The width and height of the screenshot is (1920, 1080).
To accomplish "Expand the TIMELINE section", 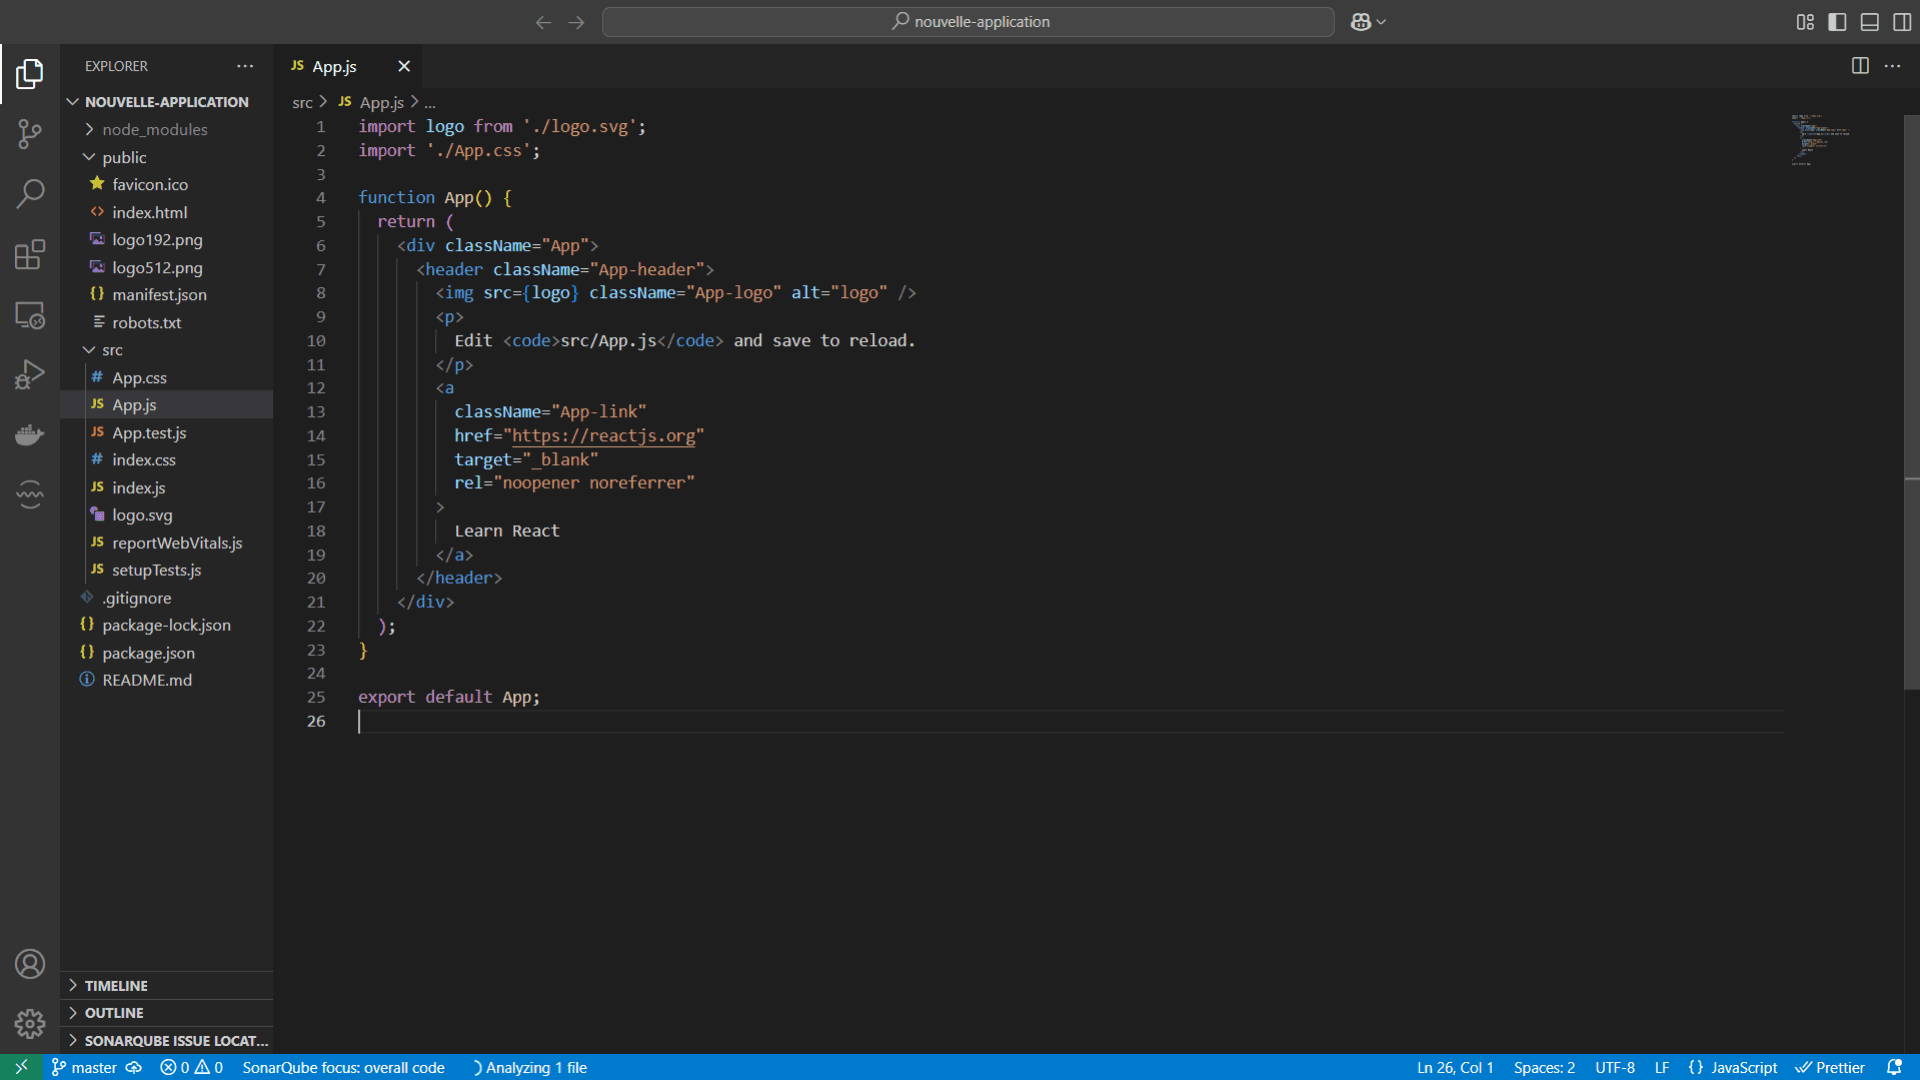I will tap(166, 986).
